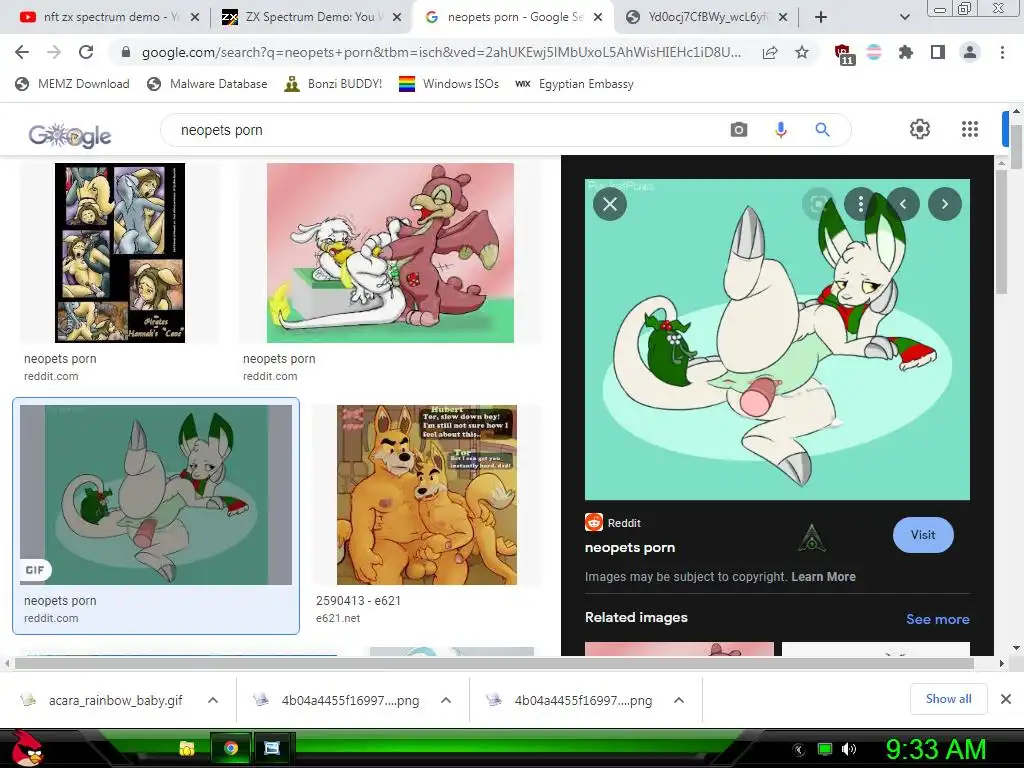Click the Google search input field
Viewport: 1024px width, 768px height.
pos(444,130)
